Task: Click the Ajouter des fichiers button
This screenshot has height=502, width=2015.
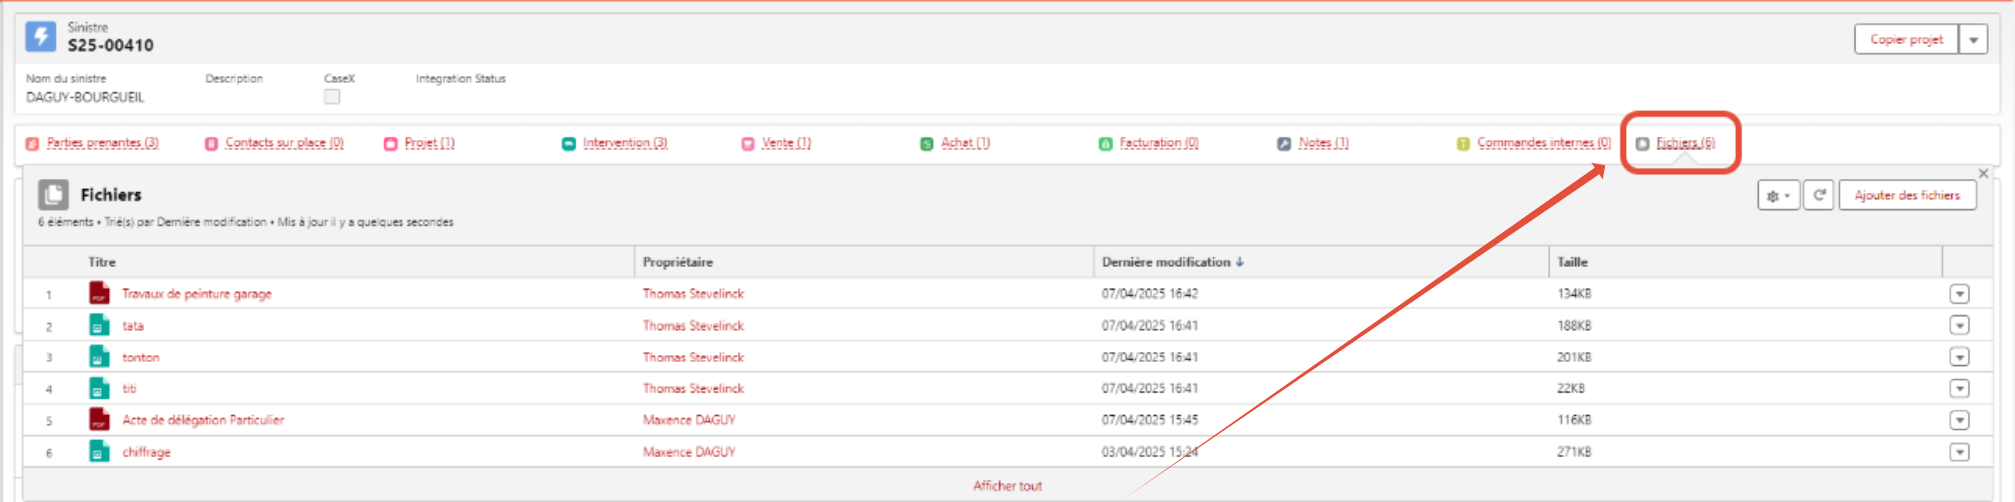Action: [1907, 195]
